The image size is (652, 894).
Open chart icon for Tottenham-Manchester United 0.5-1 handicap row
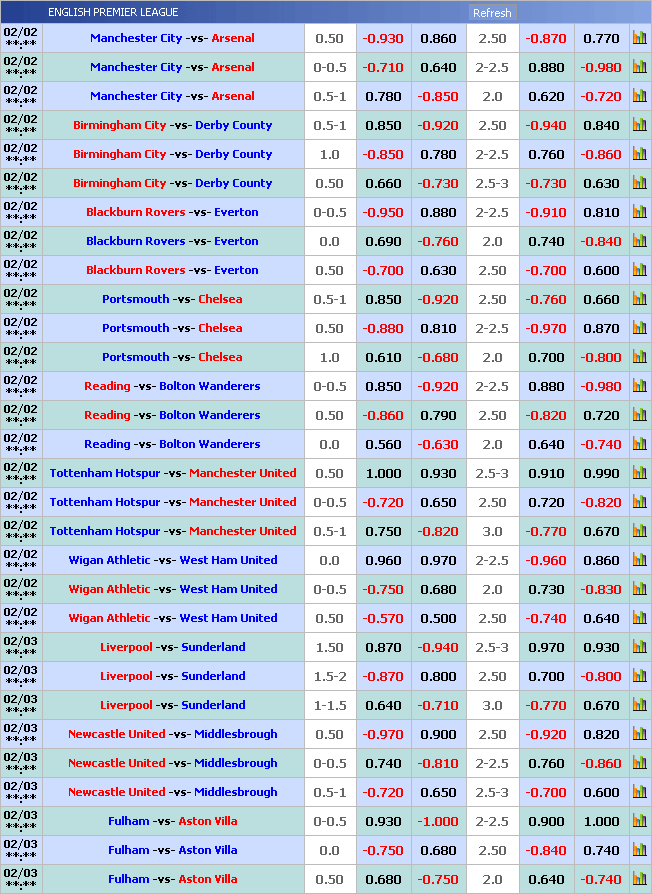(639, 532)
